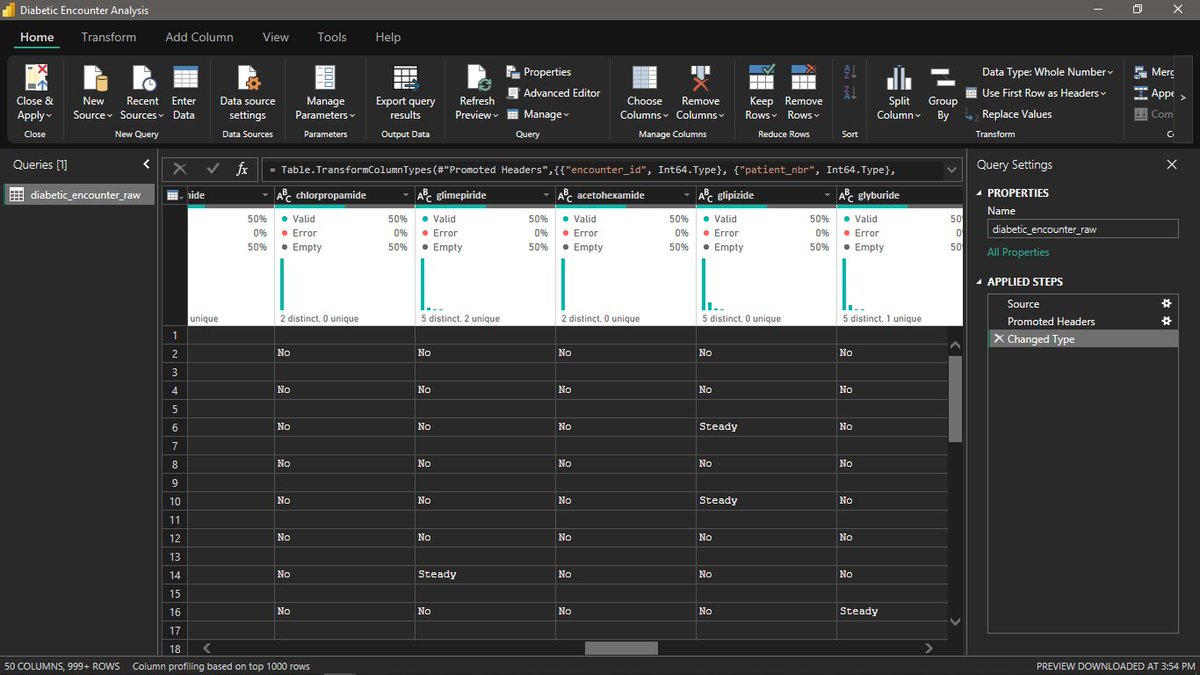Open the Data Type: Whole Number dropdown
This screenshot has width=1200, height=675.
pos(1047,72)
